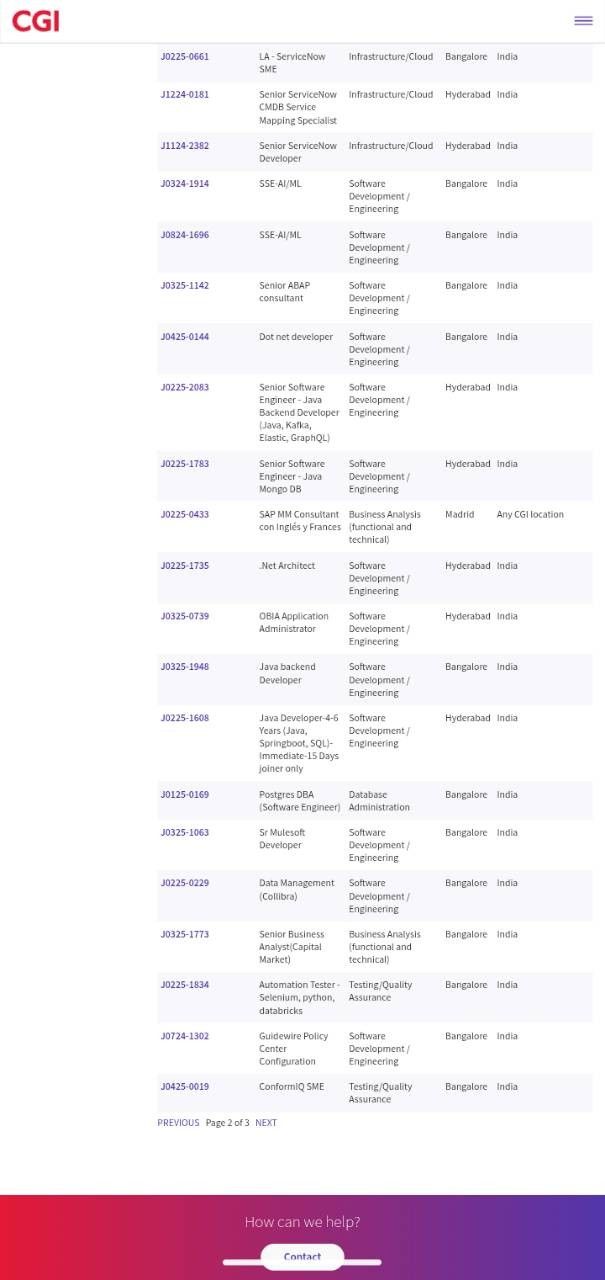The width and height of the screenshot is (605, 1280).
Task: Open job J0325-1948 Java backend Developer
Action: tap(185, 667)
